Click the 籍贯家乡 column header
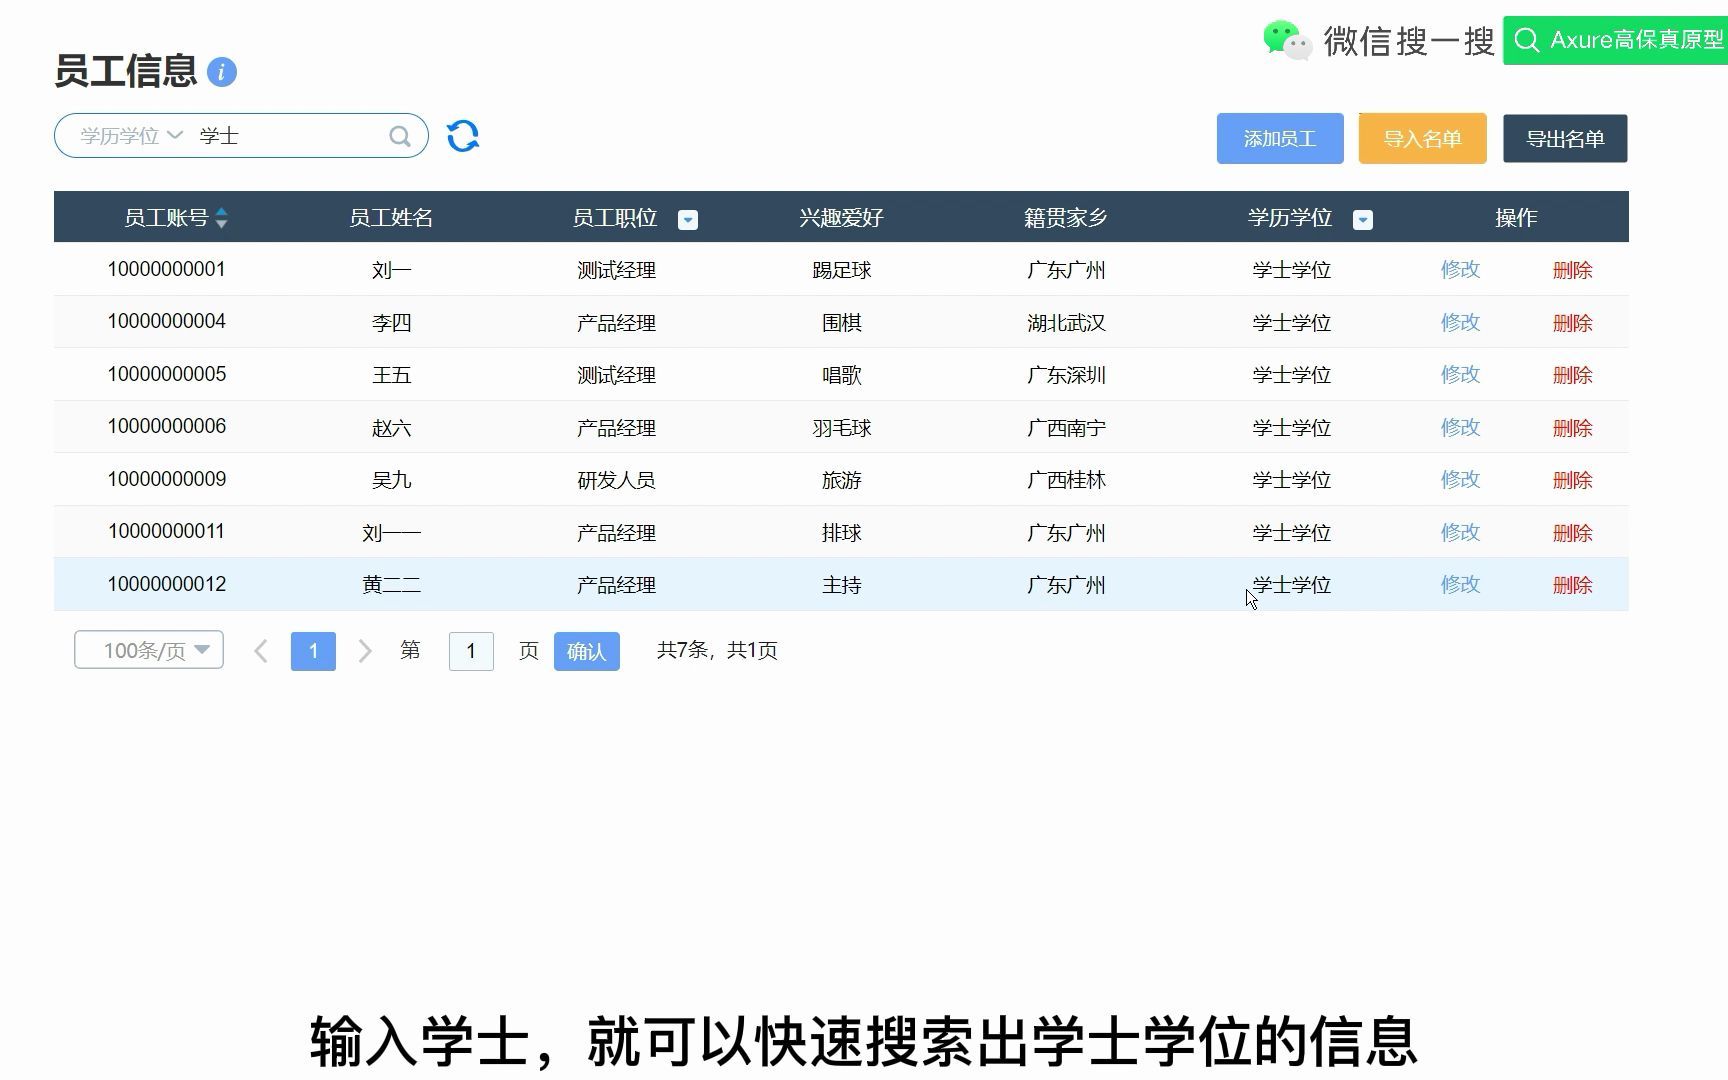The height and width of the screenshot is (1080, 1728). point(1066,218)
